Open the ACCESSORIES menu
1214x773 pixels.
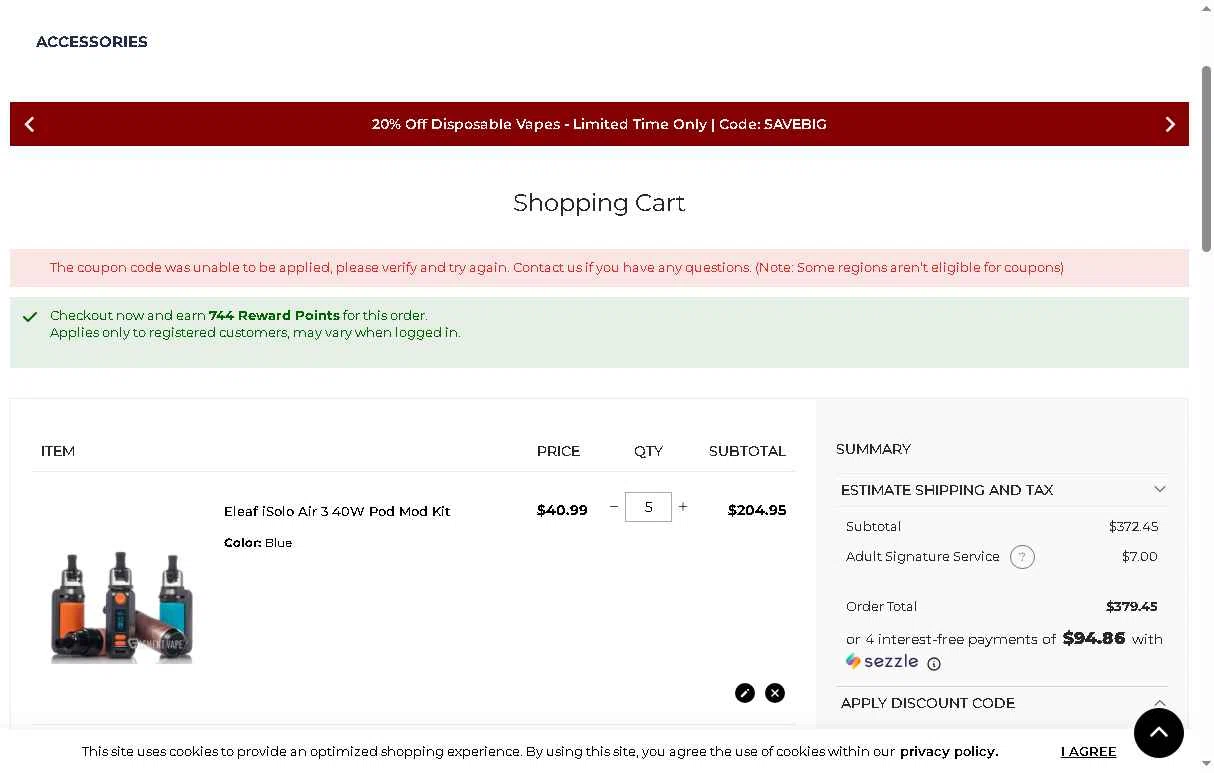[x=92, y=42]
